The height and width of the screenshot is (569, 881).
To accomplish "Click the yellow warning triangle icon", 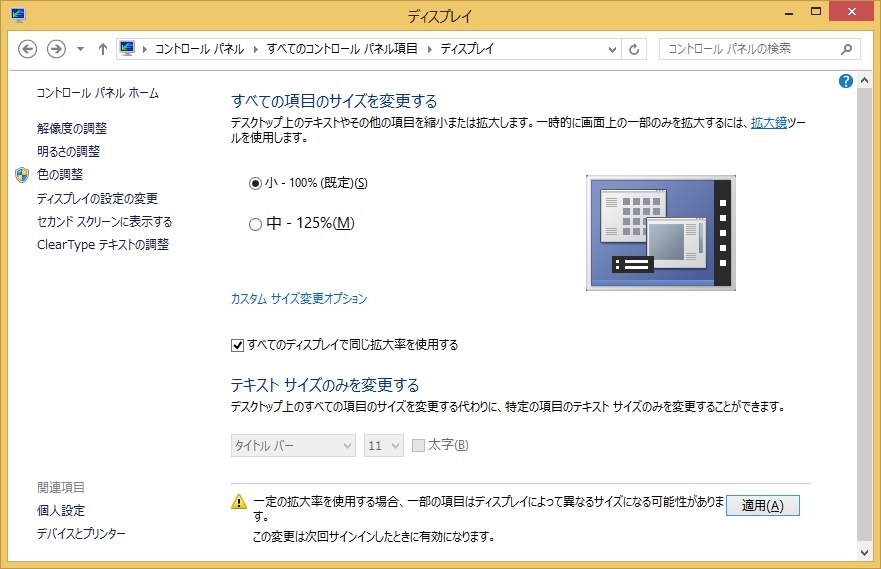I will click(239, 502).
